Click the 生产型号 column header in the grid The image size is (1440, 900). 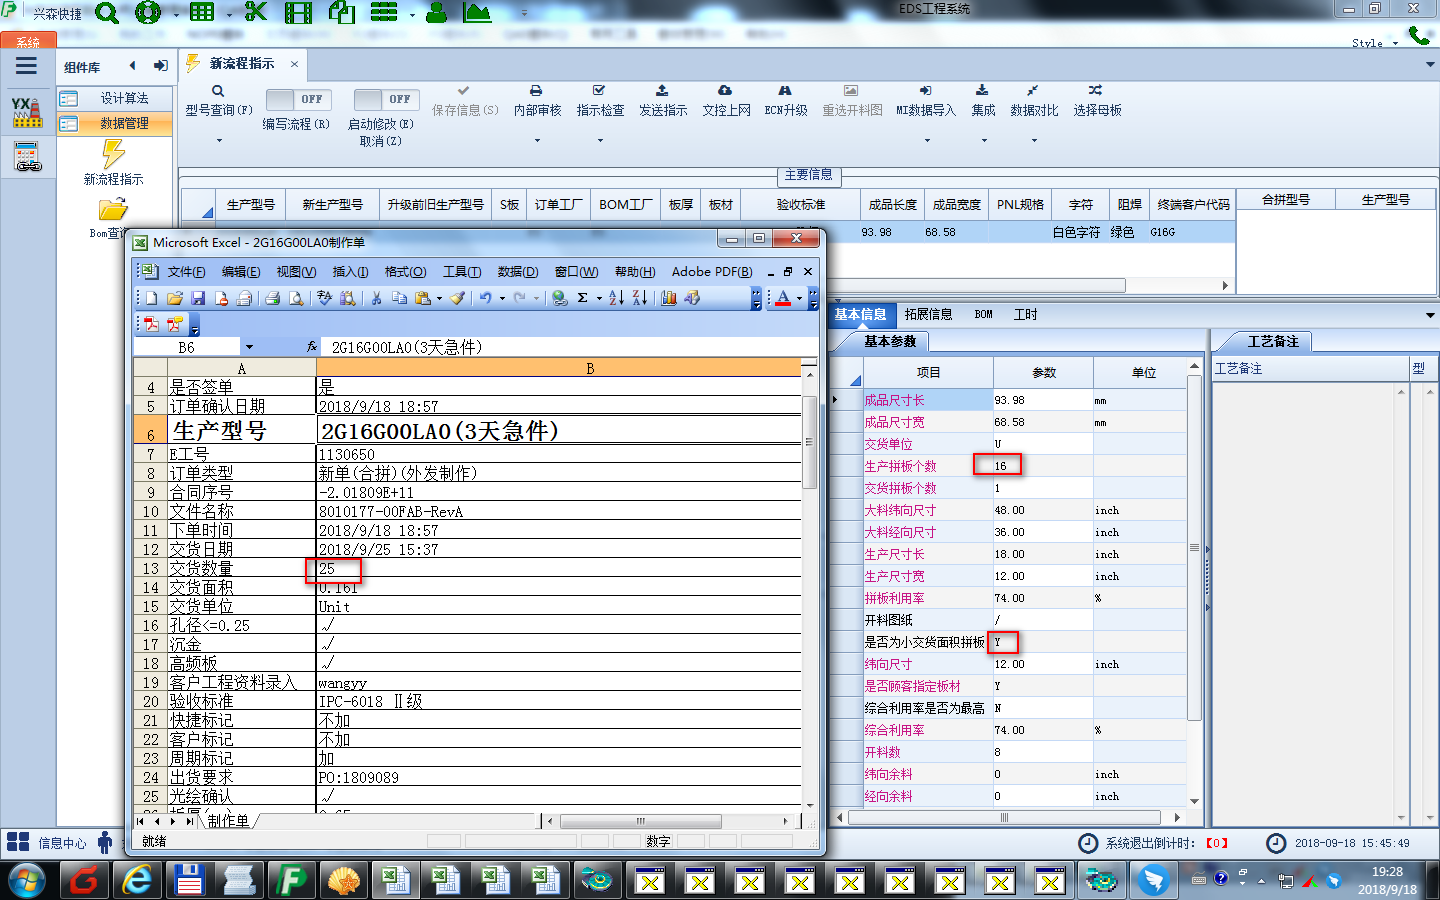(x=250, y=204)
